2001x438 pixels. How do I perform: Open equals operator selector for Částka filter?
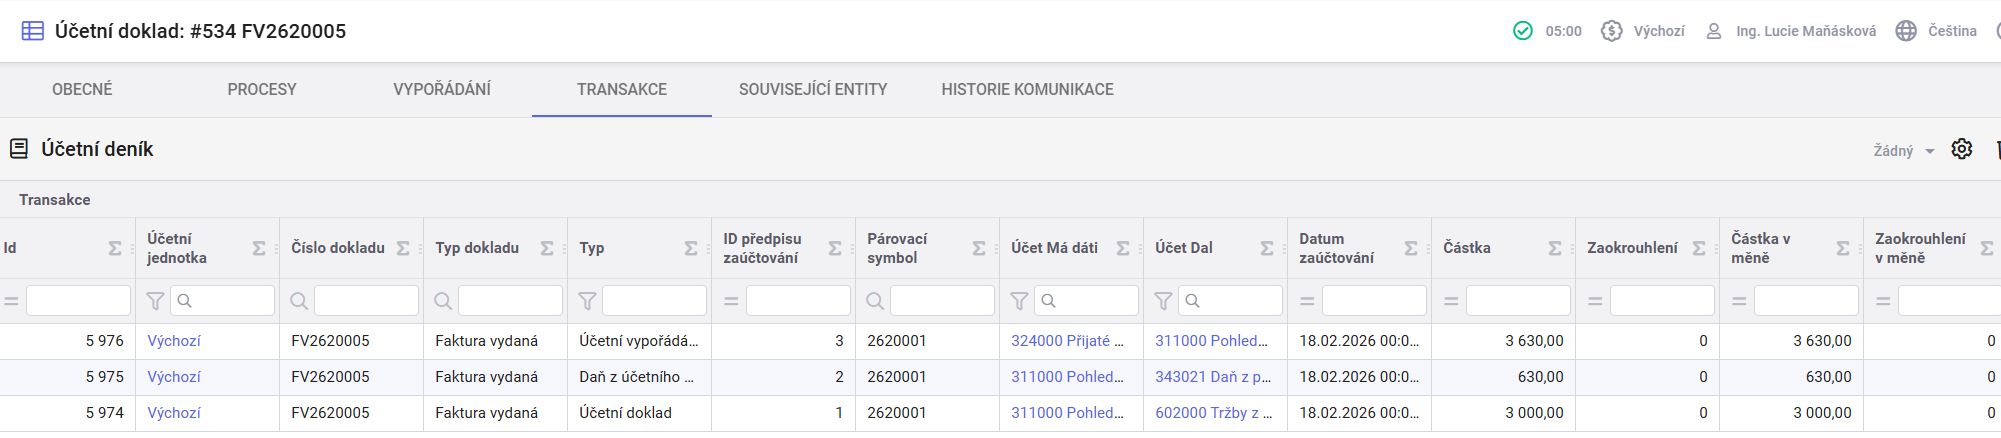[x=1451, y=301]
